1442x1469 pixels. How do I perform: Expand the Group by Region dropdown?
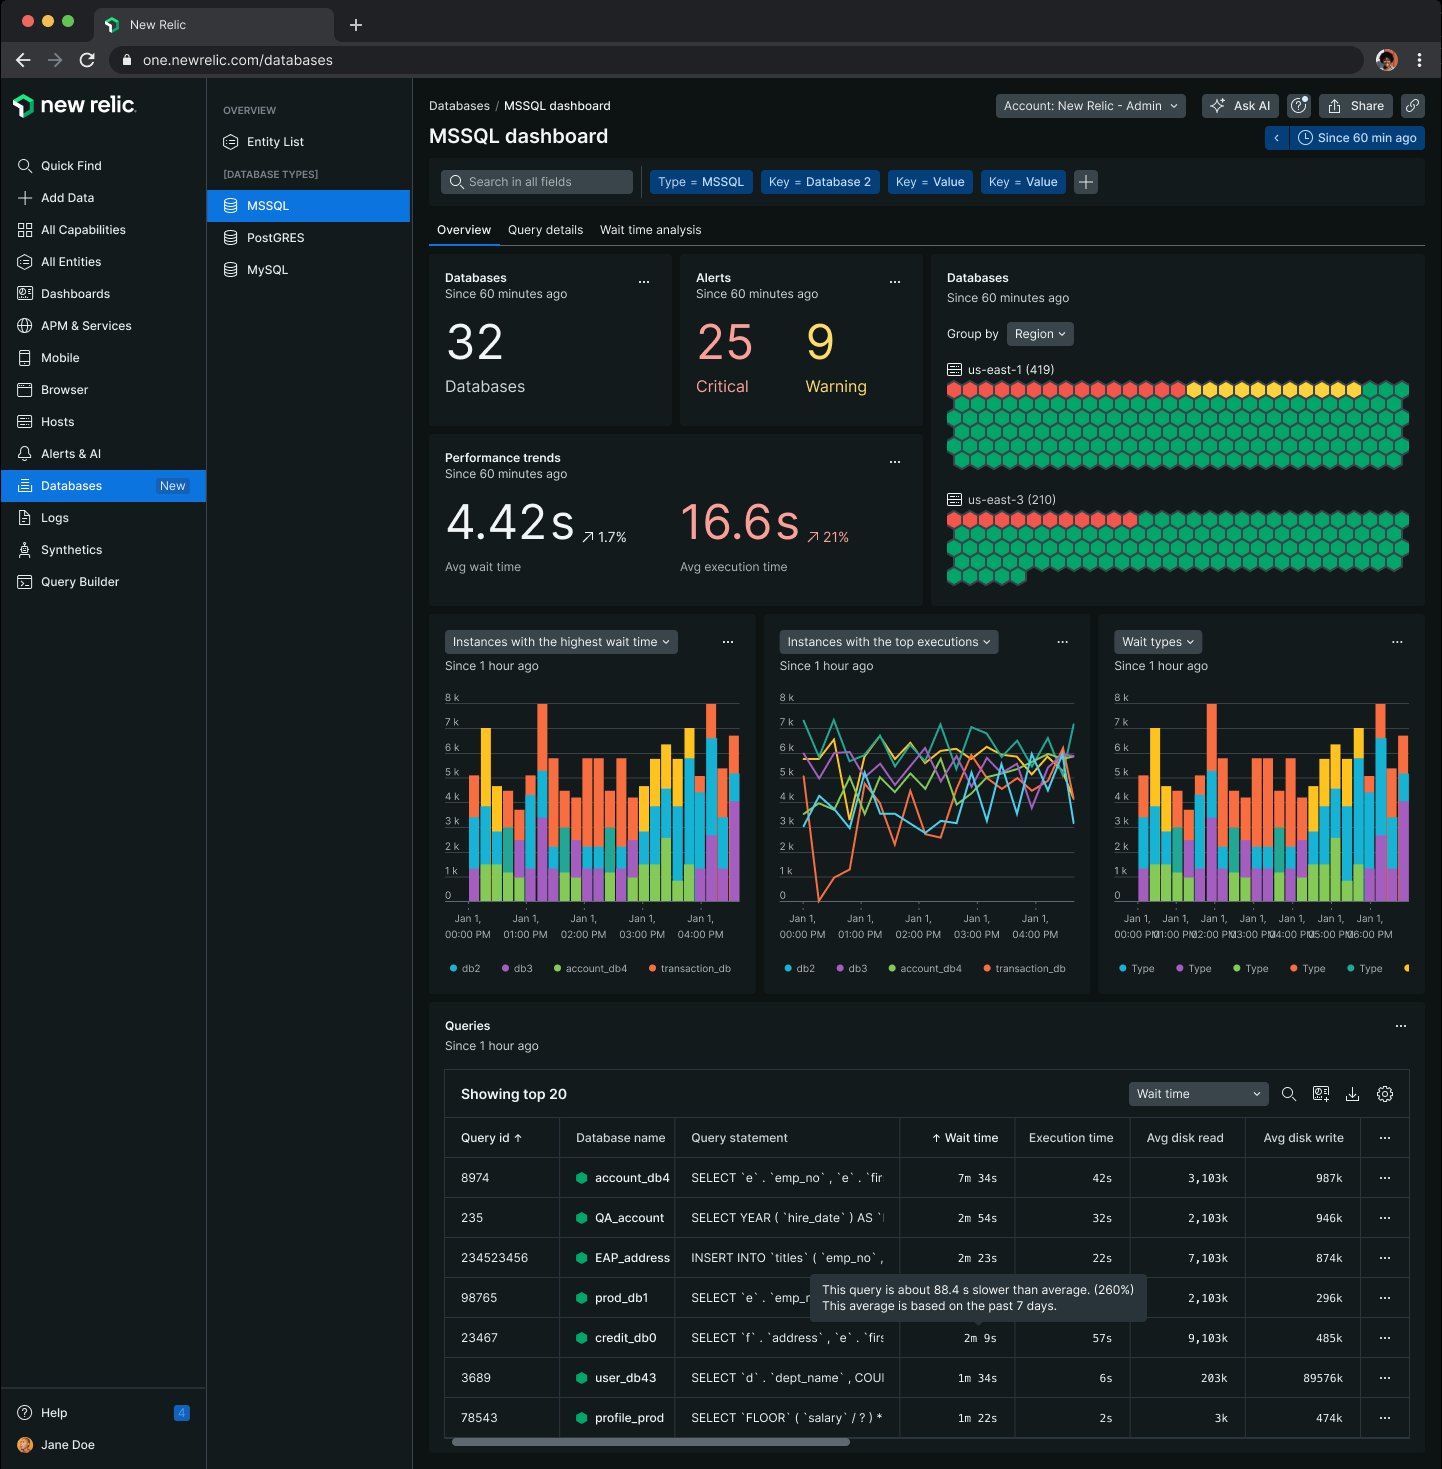1040,334
